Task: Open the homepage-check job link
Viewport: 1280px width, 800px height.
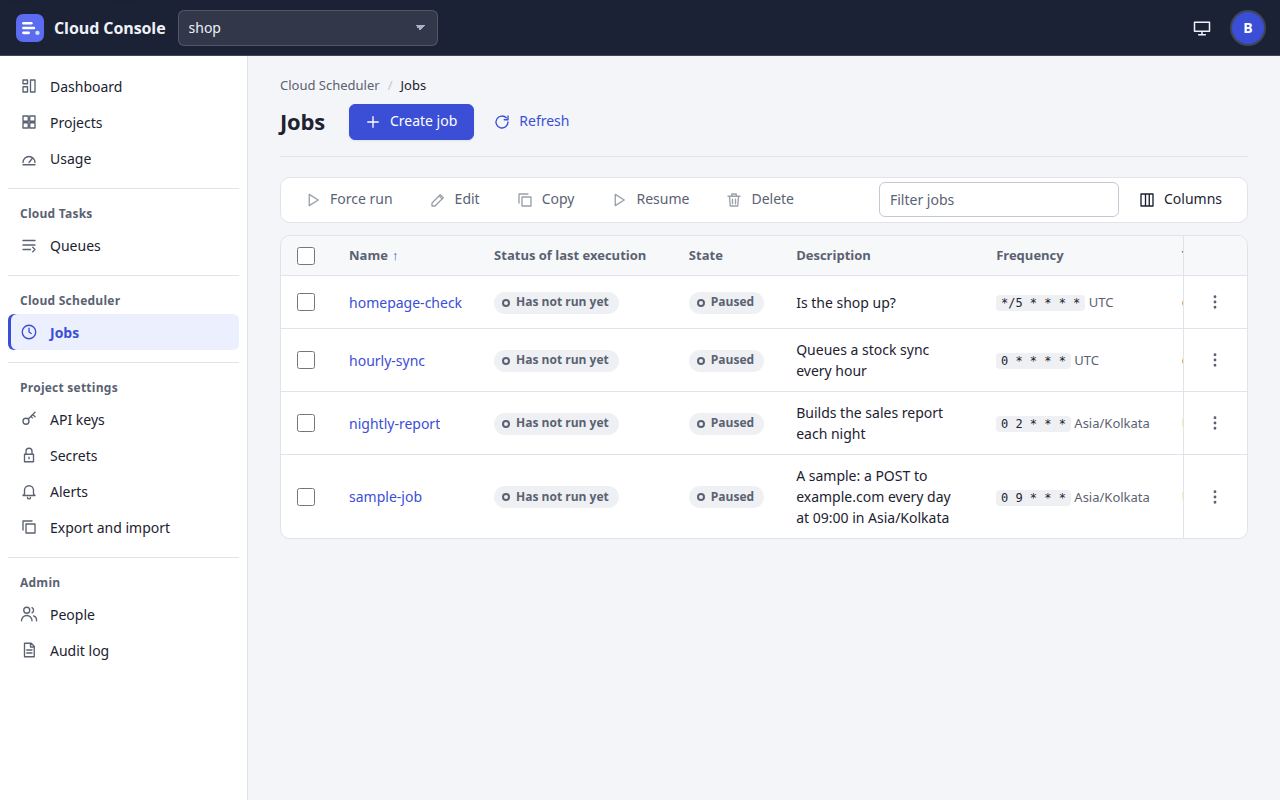Action: pos(405,303)
